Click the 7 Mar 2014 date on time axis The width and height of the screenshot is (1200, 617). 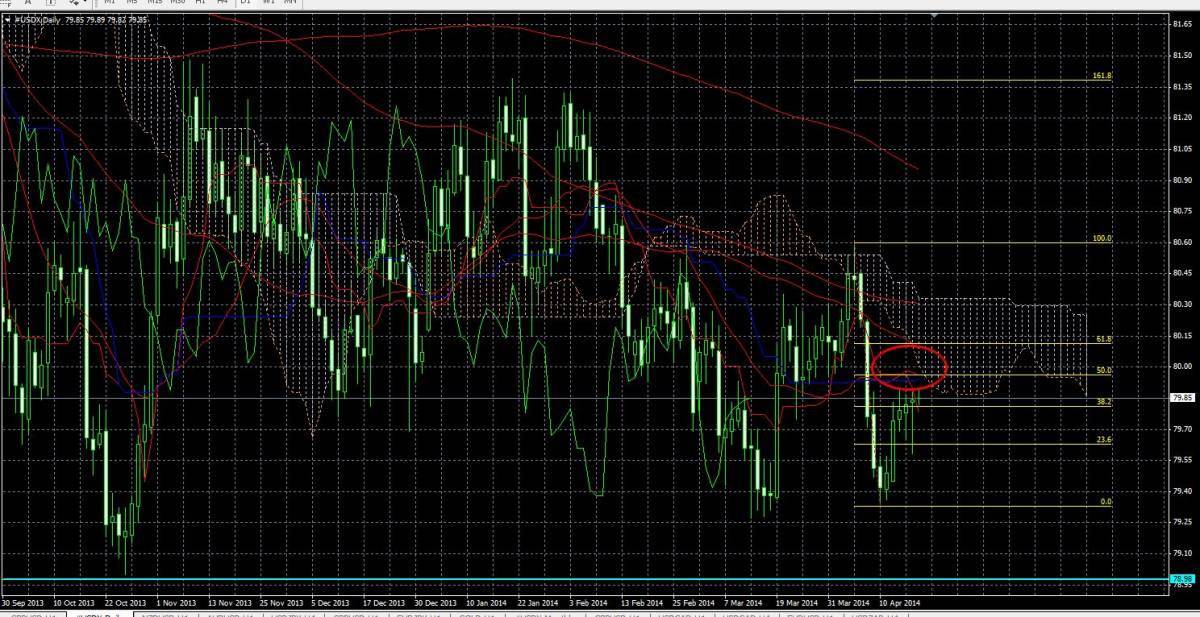point(746,603)
